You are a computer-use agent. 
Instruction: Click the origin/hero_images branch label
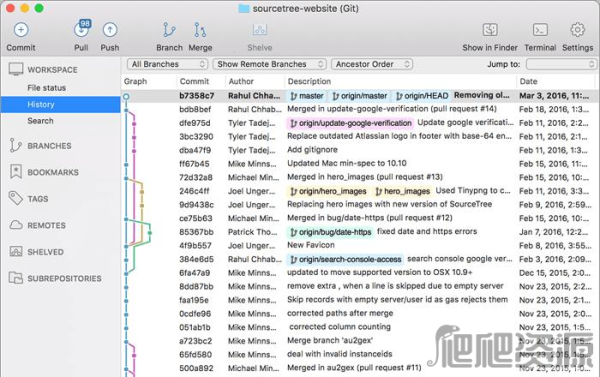pyautogui.click(x=328, y=191)
